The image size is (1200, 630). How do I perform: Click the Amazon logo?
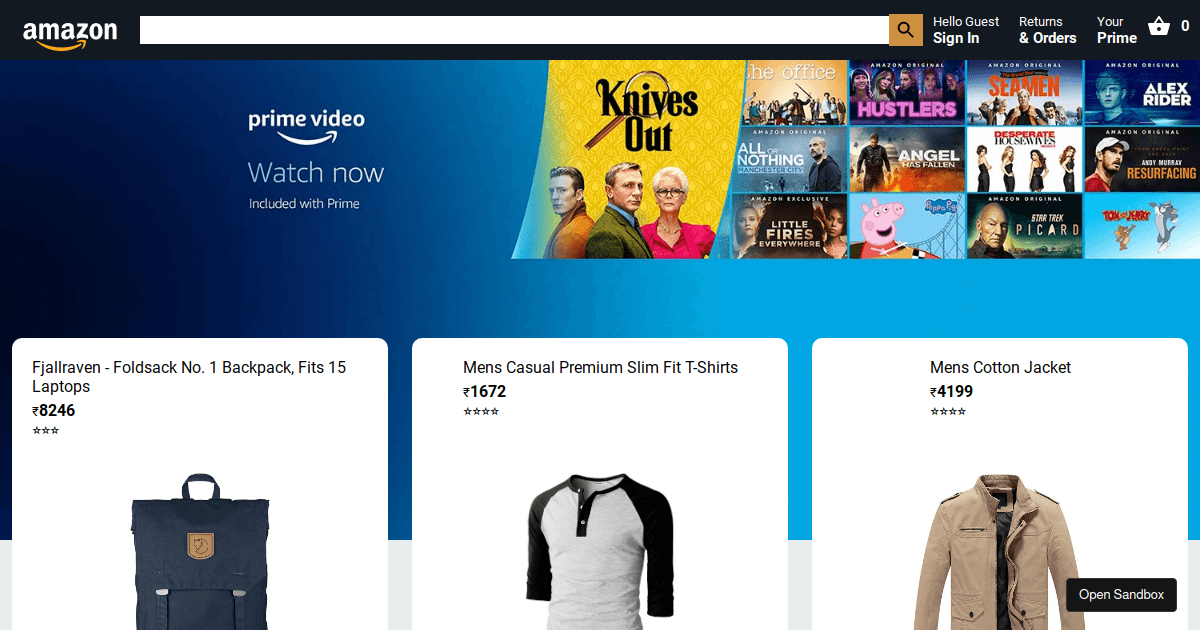(x=70, y=33)
